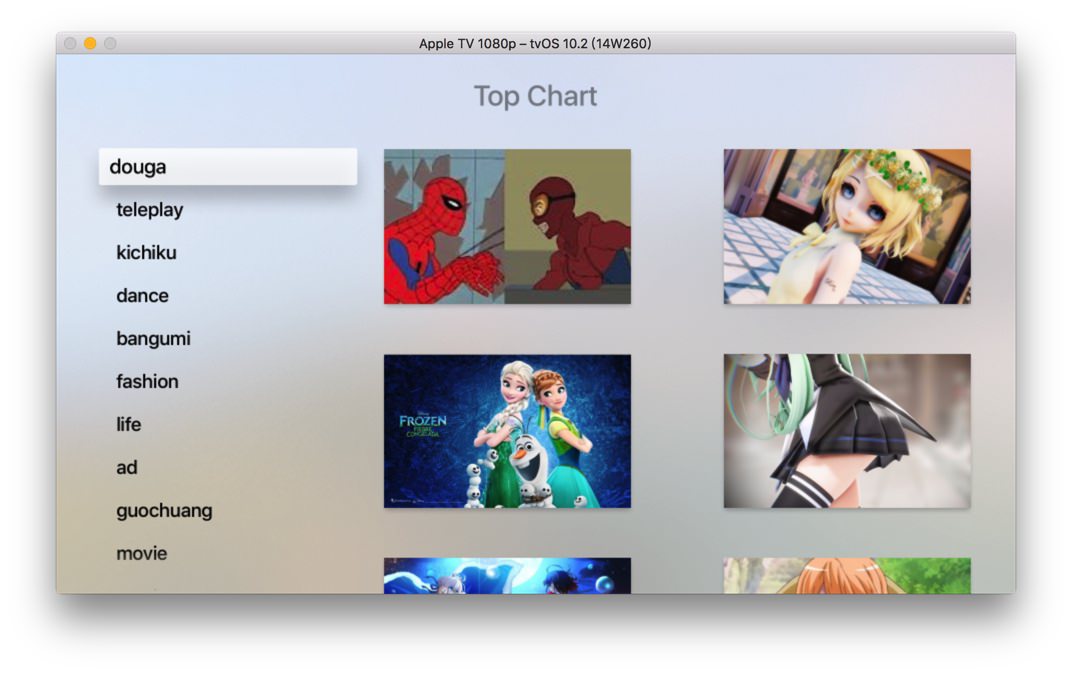1072x674 pixels.
Task: Select the green-haired black skirt character thumbnail
Action: coord(847,431)
